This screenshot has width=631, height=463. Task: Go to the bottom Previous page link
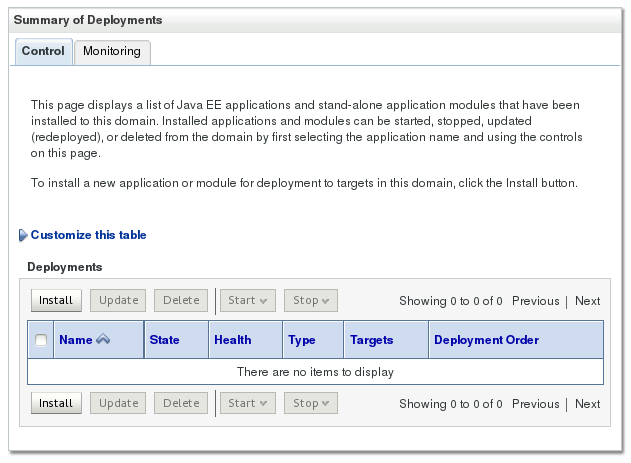535,404
